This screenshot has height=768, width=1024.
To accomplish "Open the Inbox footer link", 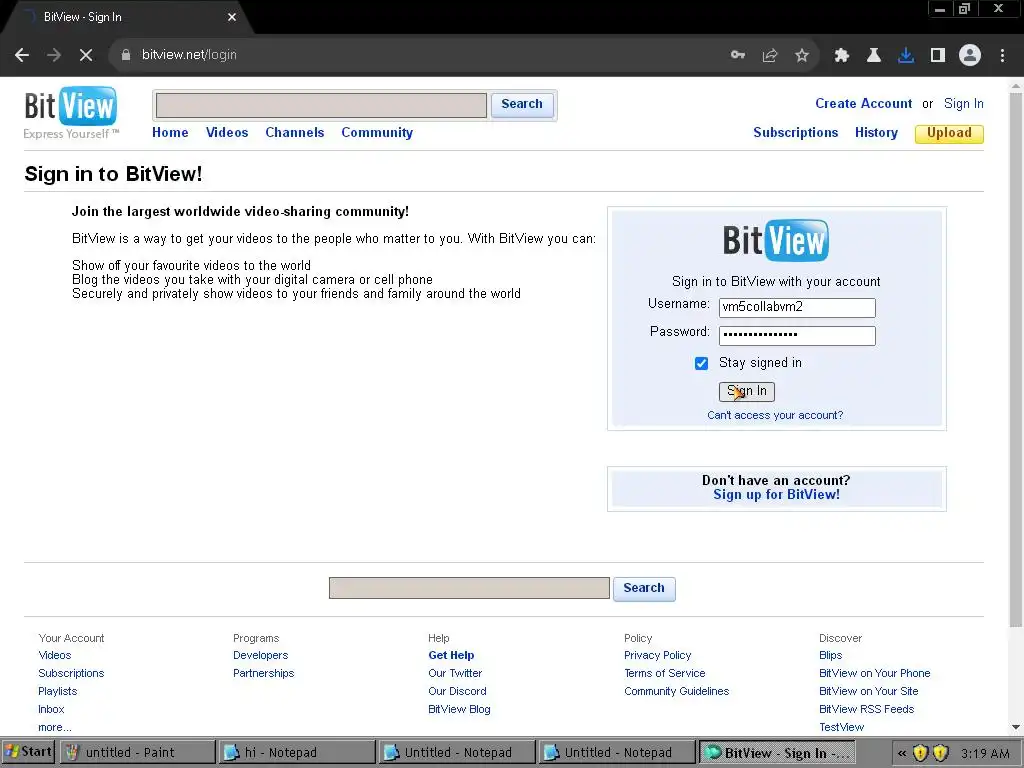I will (x=52, y=709).
